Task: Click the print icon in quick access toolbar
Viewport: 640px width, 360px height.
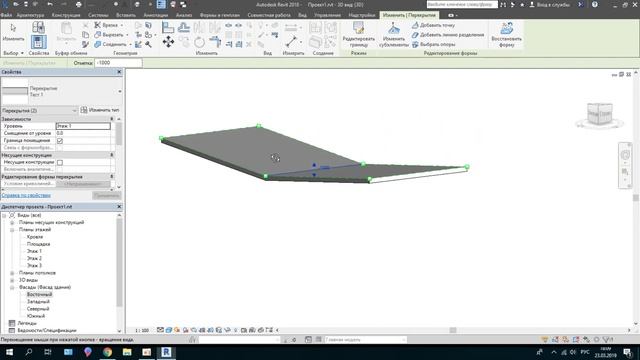Action: [78, 4]
